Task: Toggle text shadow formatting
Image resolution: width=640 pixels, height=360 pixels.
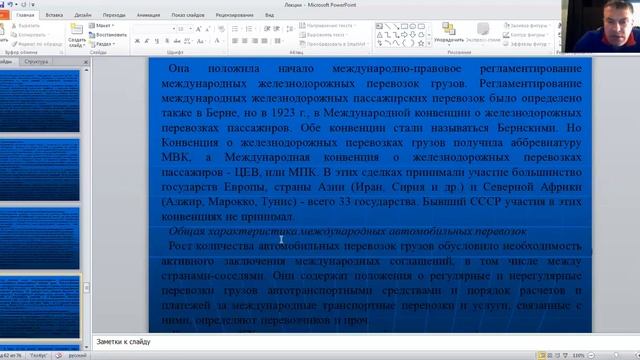Action: click(x=167, y=41)
